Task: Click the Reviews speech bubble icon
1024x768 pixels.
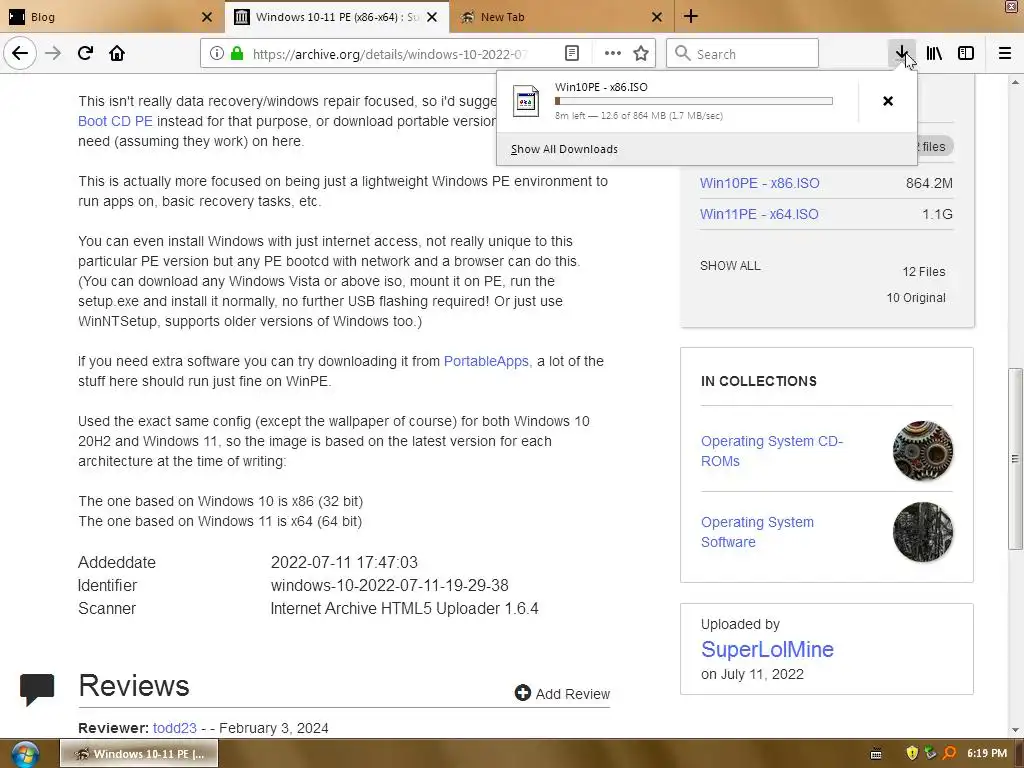Action: pos(37,690)
